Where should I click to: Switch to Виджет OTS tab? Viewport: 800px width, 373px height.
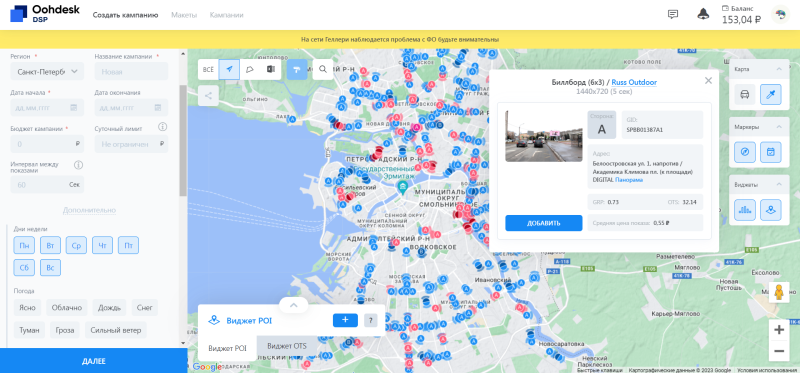point(287,346)
